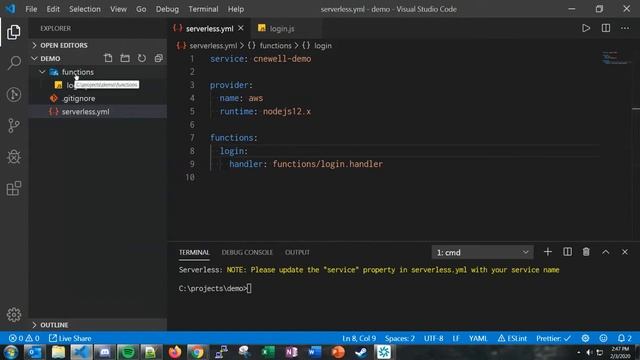Select serverless.yml in the file tree
Image resolution: width=640 pixels, height=360 pixels.
tap(98, 111)
